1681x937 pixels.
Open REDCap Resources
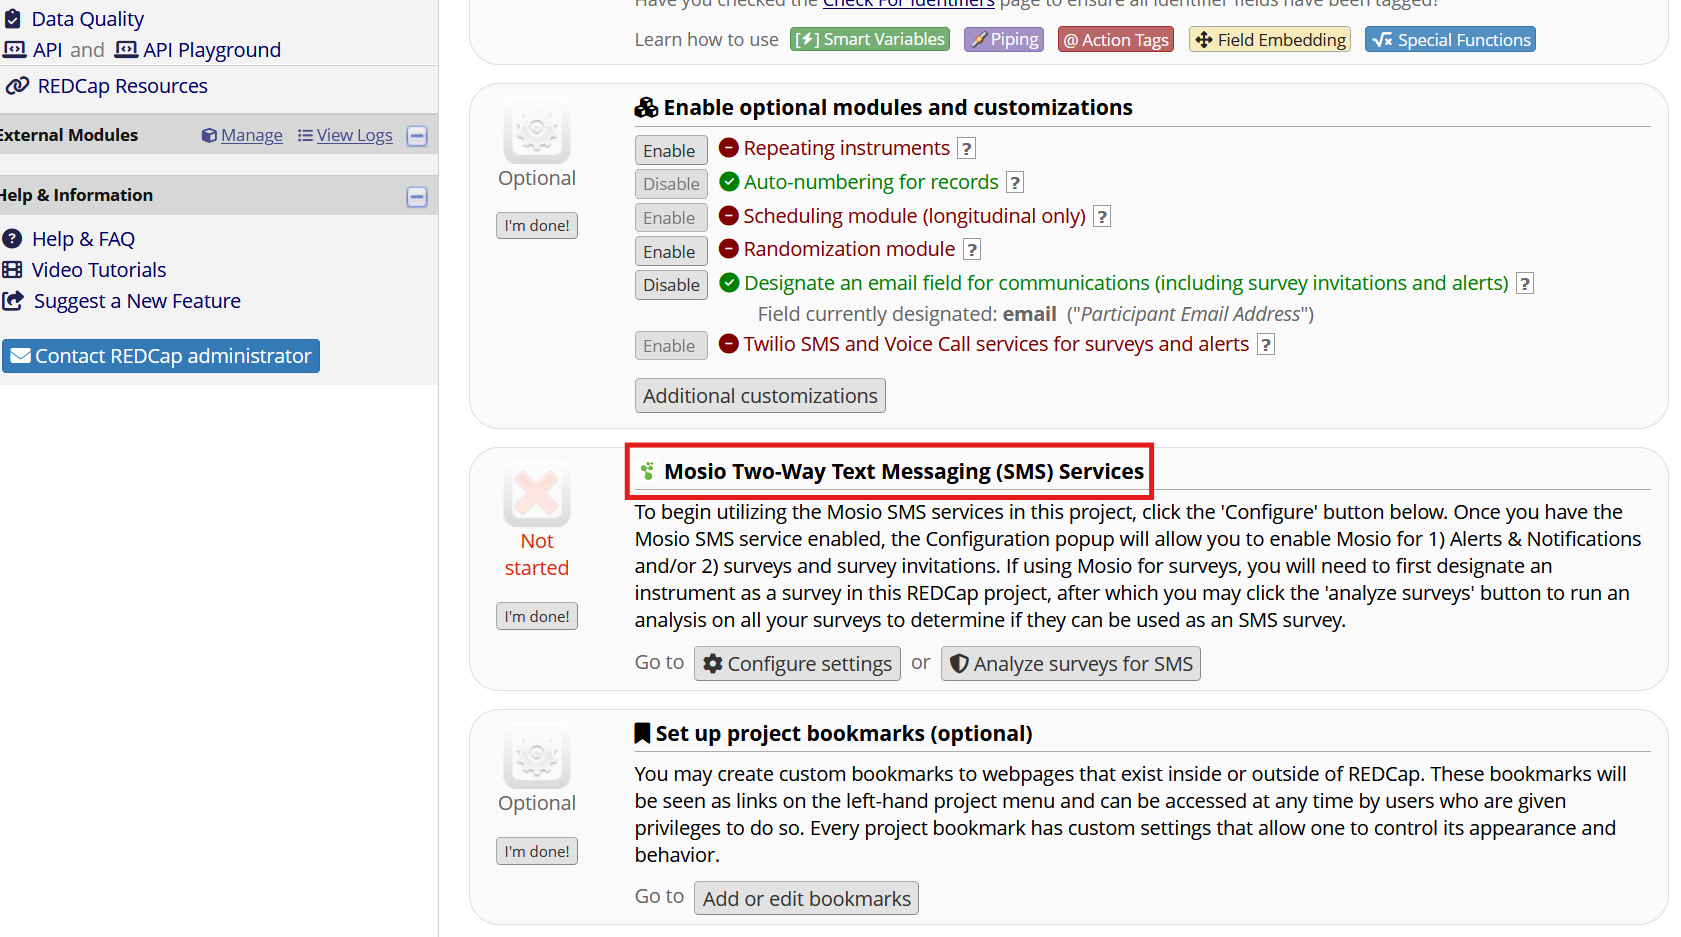click(x=122, y=86)
